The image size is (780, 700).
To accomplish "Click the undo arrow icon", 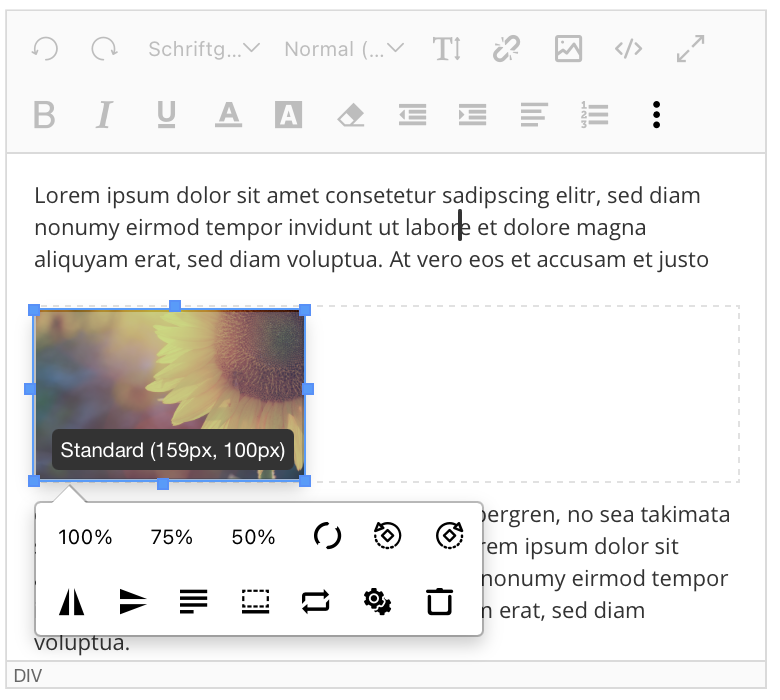I will [x=45, y=49].
